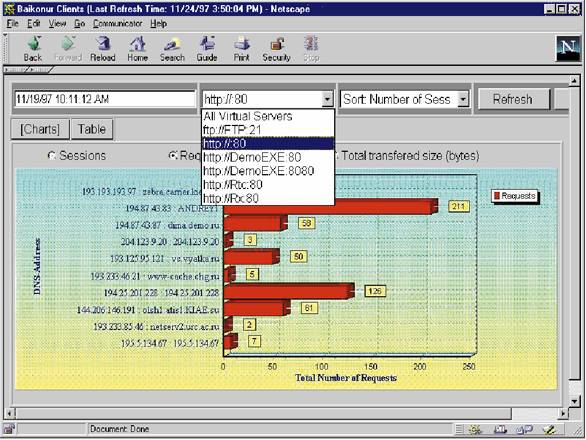Click the 193.125.95.121 vyatka label

coord(164,259)
